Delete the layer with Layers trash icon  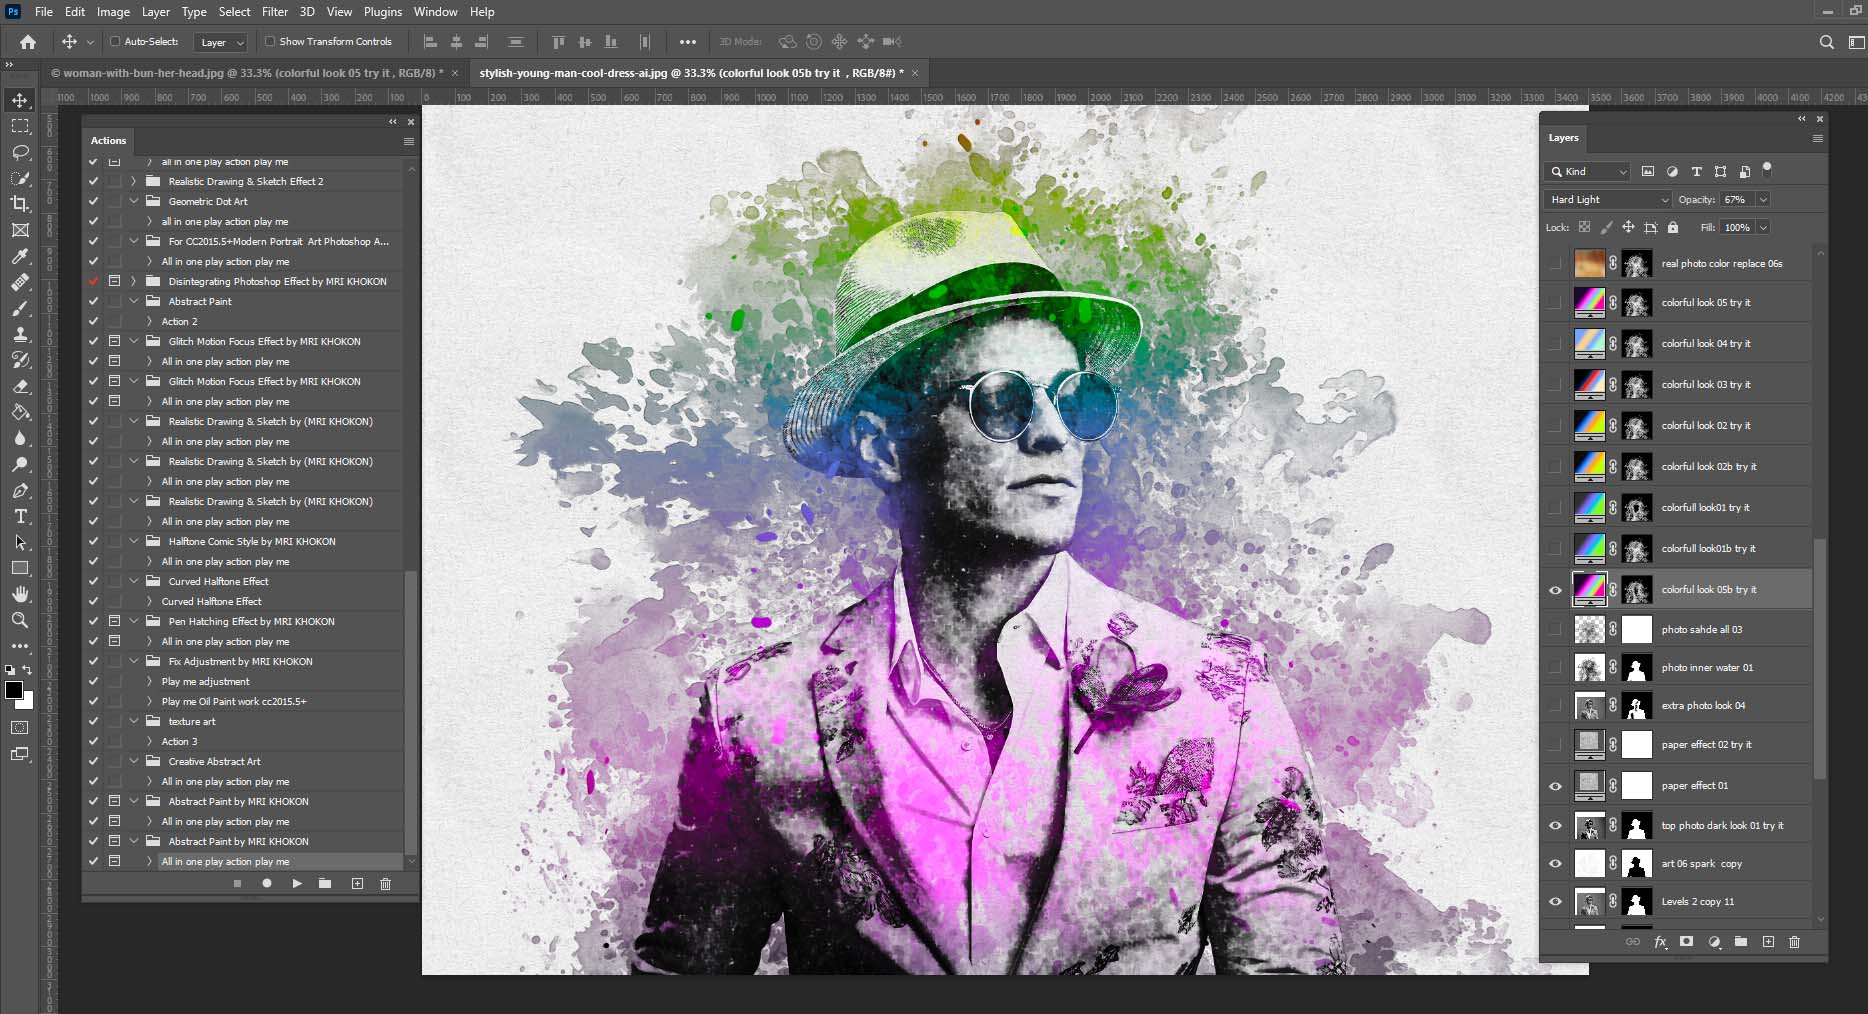[x=1794, y=941]
